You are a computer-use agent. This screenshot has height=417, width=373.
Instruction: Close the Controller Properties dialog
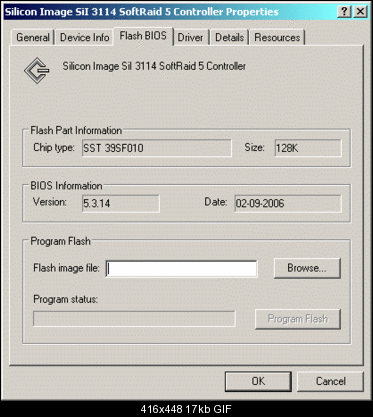(x=360, y=12)
